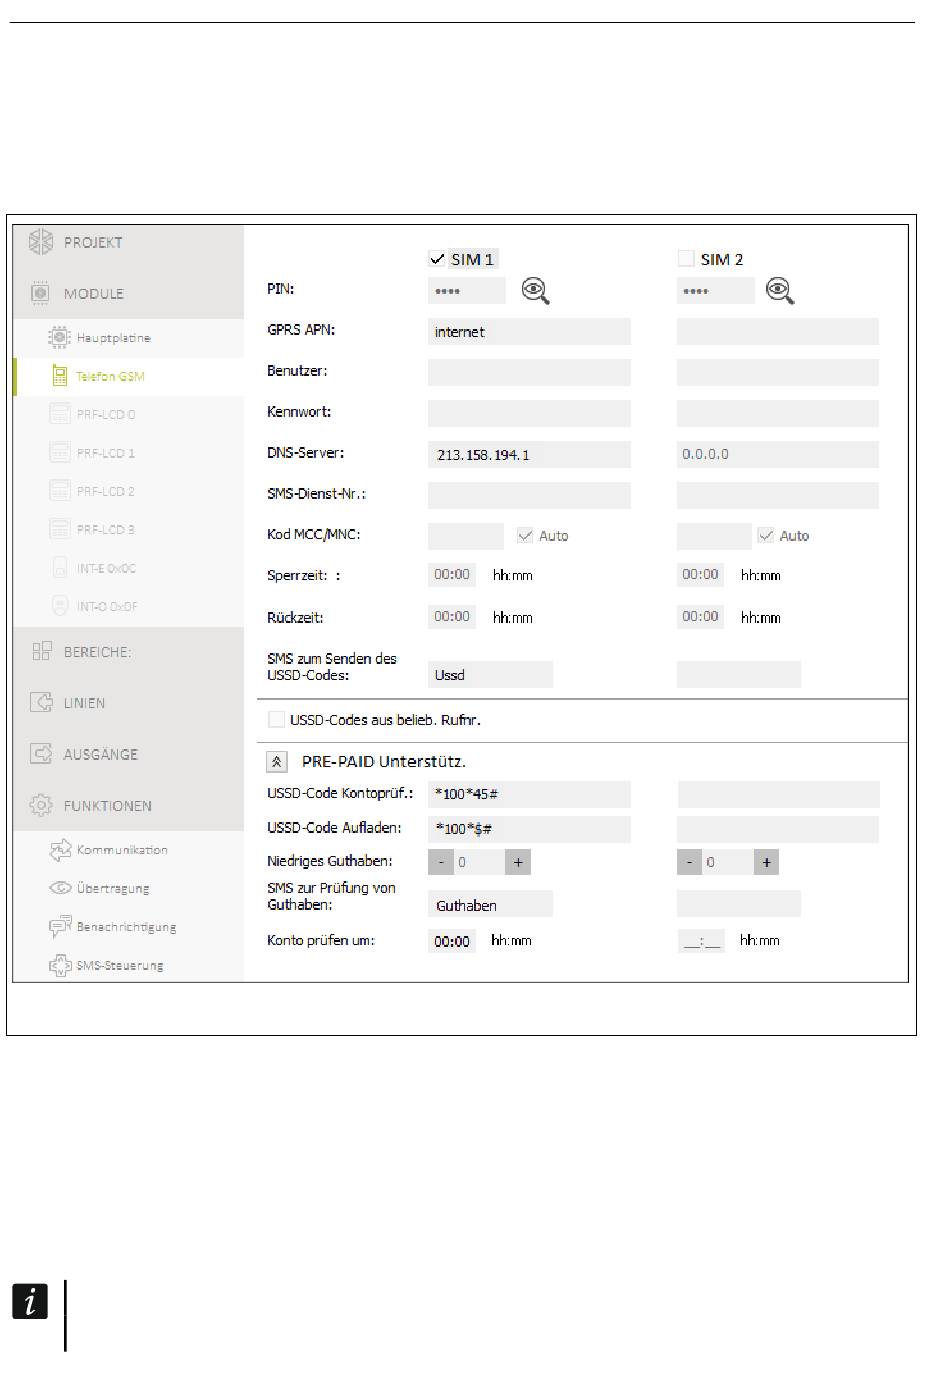Increase SIM 1 Niedriges Guthaben with plus
950x1397 pixels.
[x=518, y=862]
